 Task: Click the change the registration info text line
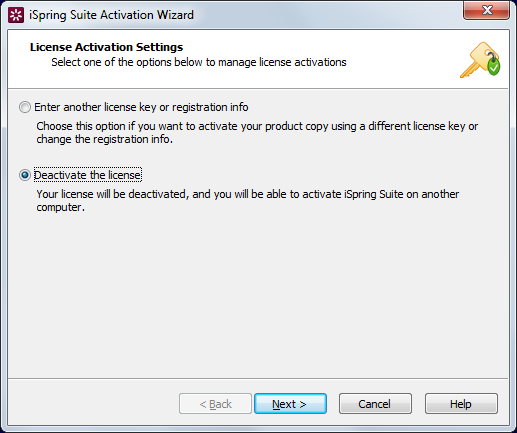coord(105,139)
